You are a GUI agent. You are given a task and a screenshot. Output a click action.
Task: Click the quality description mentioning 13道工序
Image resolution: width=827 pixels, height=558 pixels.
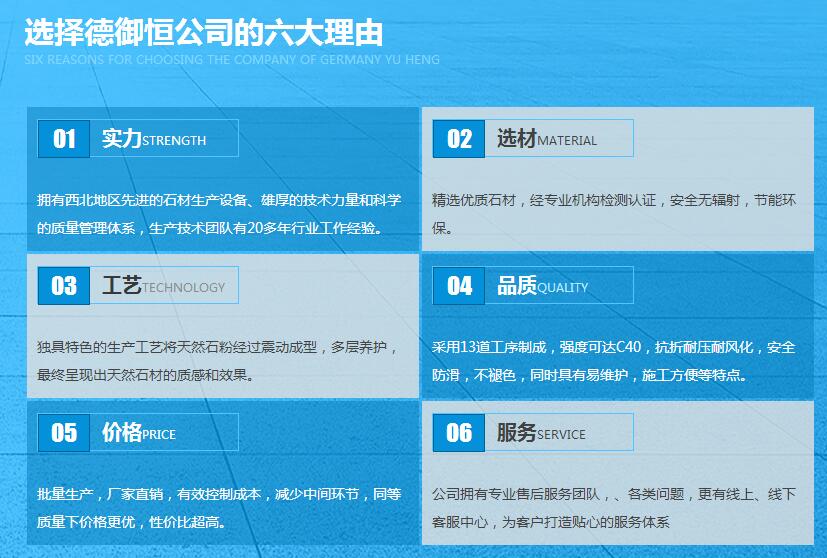(x=614, y=361)
